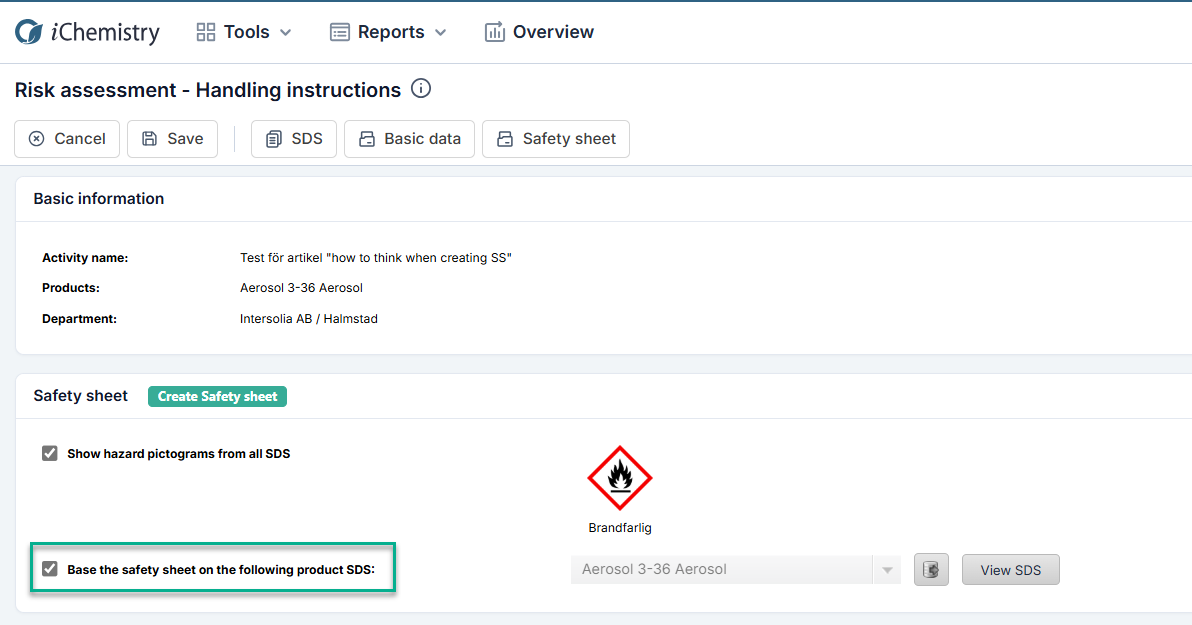Toggle Base the safety sheet on product SDS

(x=49, y=569)
